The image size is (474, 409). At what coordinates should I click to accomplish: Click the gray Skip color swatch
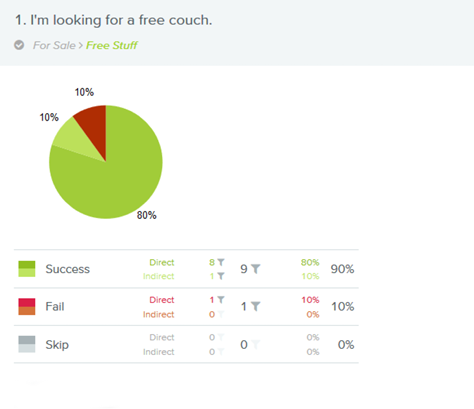pyautogui.click(x=27, y=344)
